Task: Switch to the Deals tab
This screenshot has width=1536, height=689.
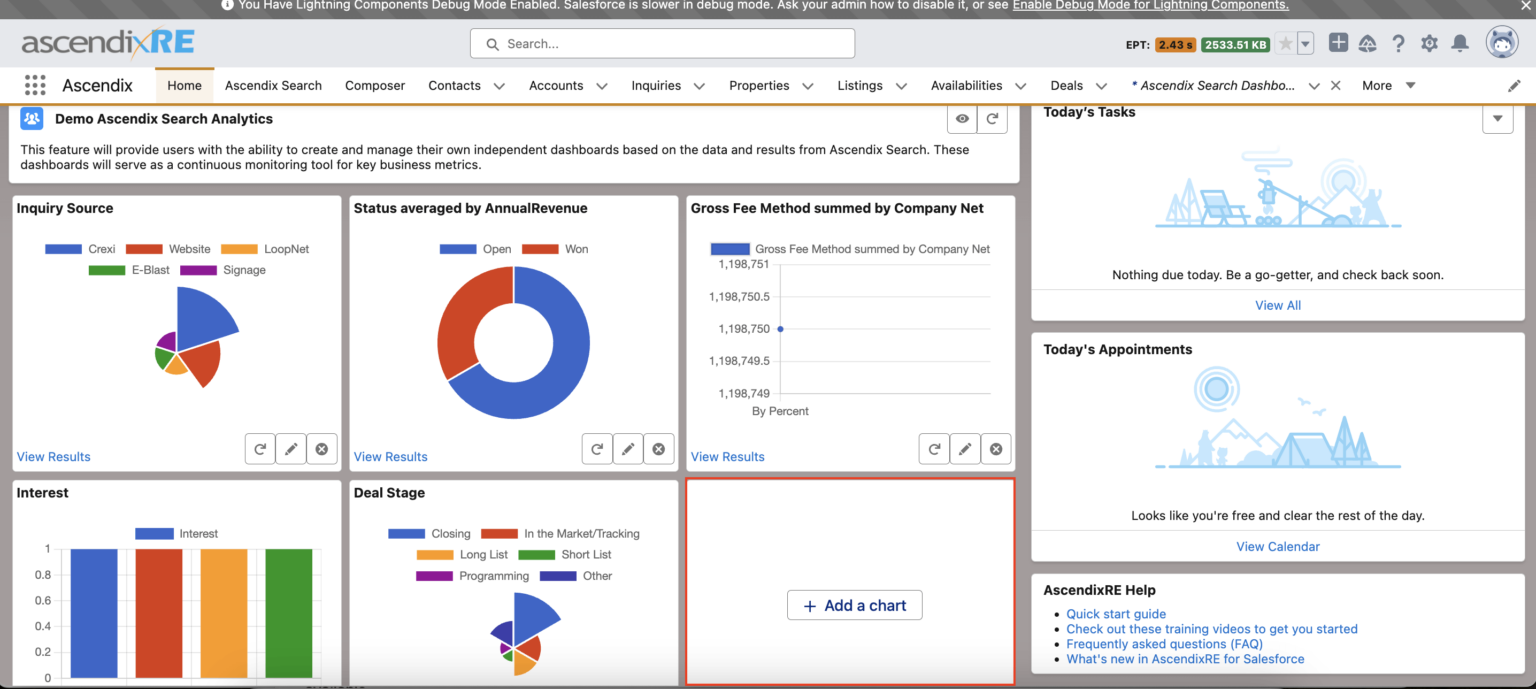Action: [1067, 86]
